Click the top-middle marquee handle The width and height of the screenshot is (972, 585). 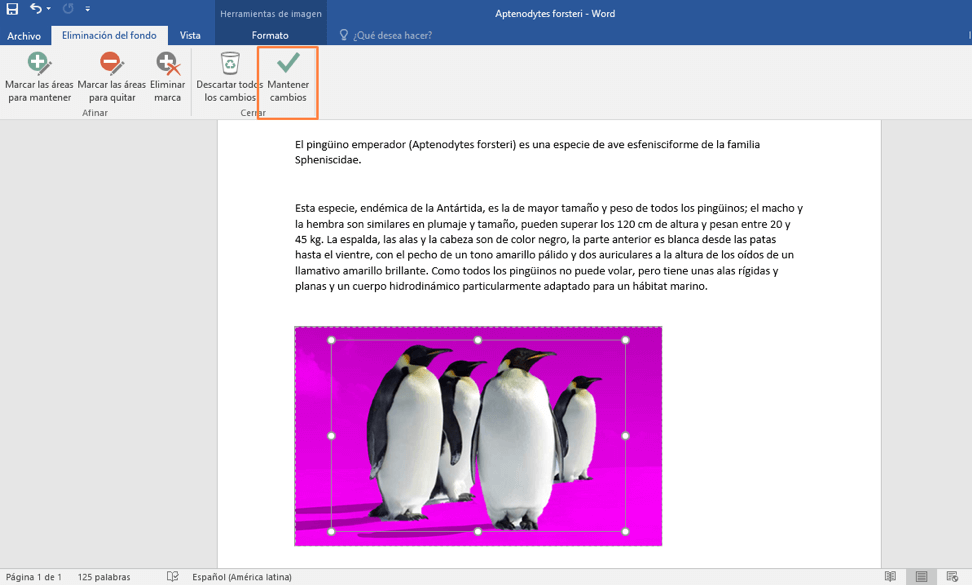(x=478, y=340)
